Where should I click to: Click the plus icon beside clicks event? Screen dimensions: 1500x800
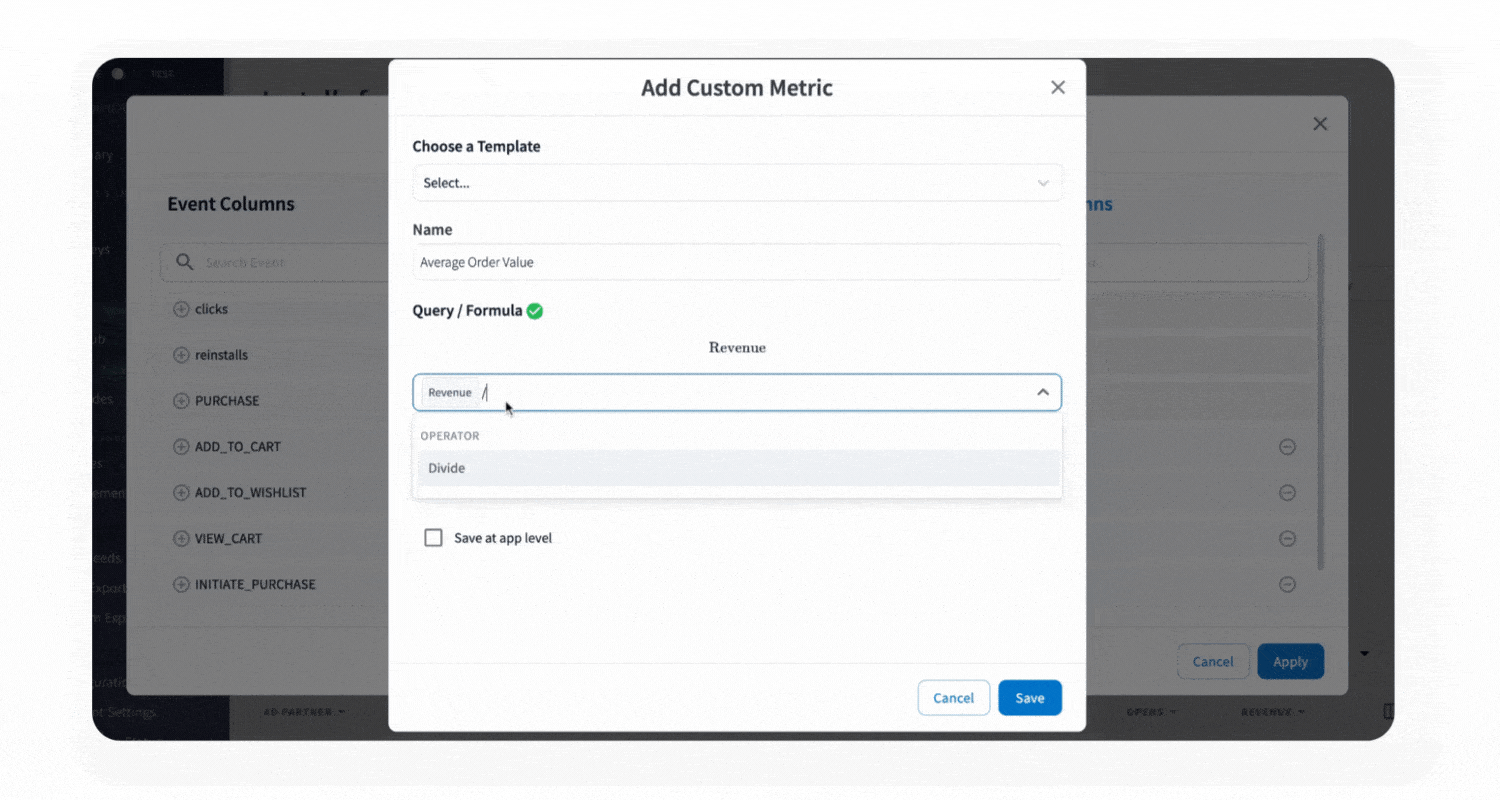(181, 309)
